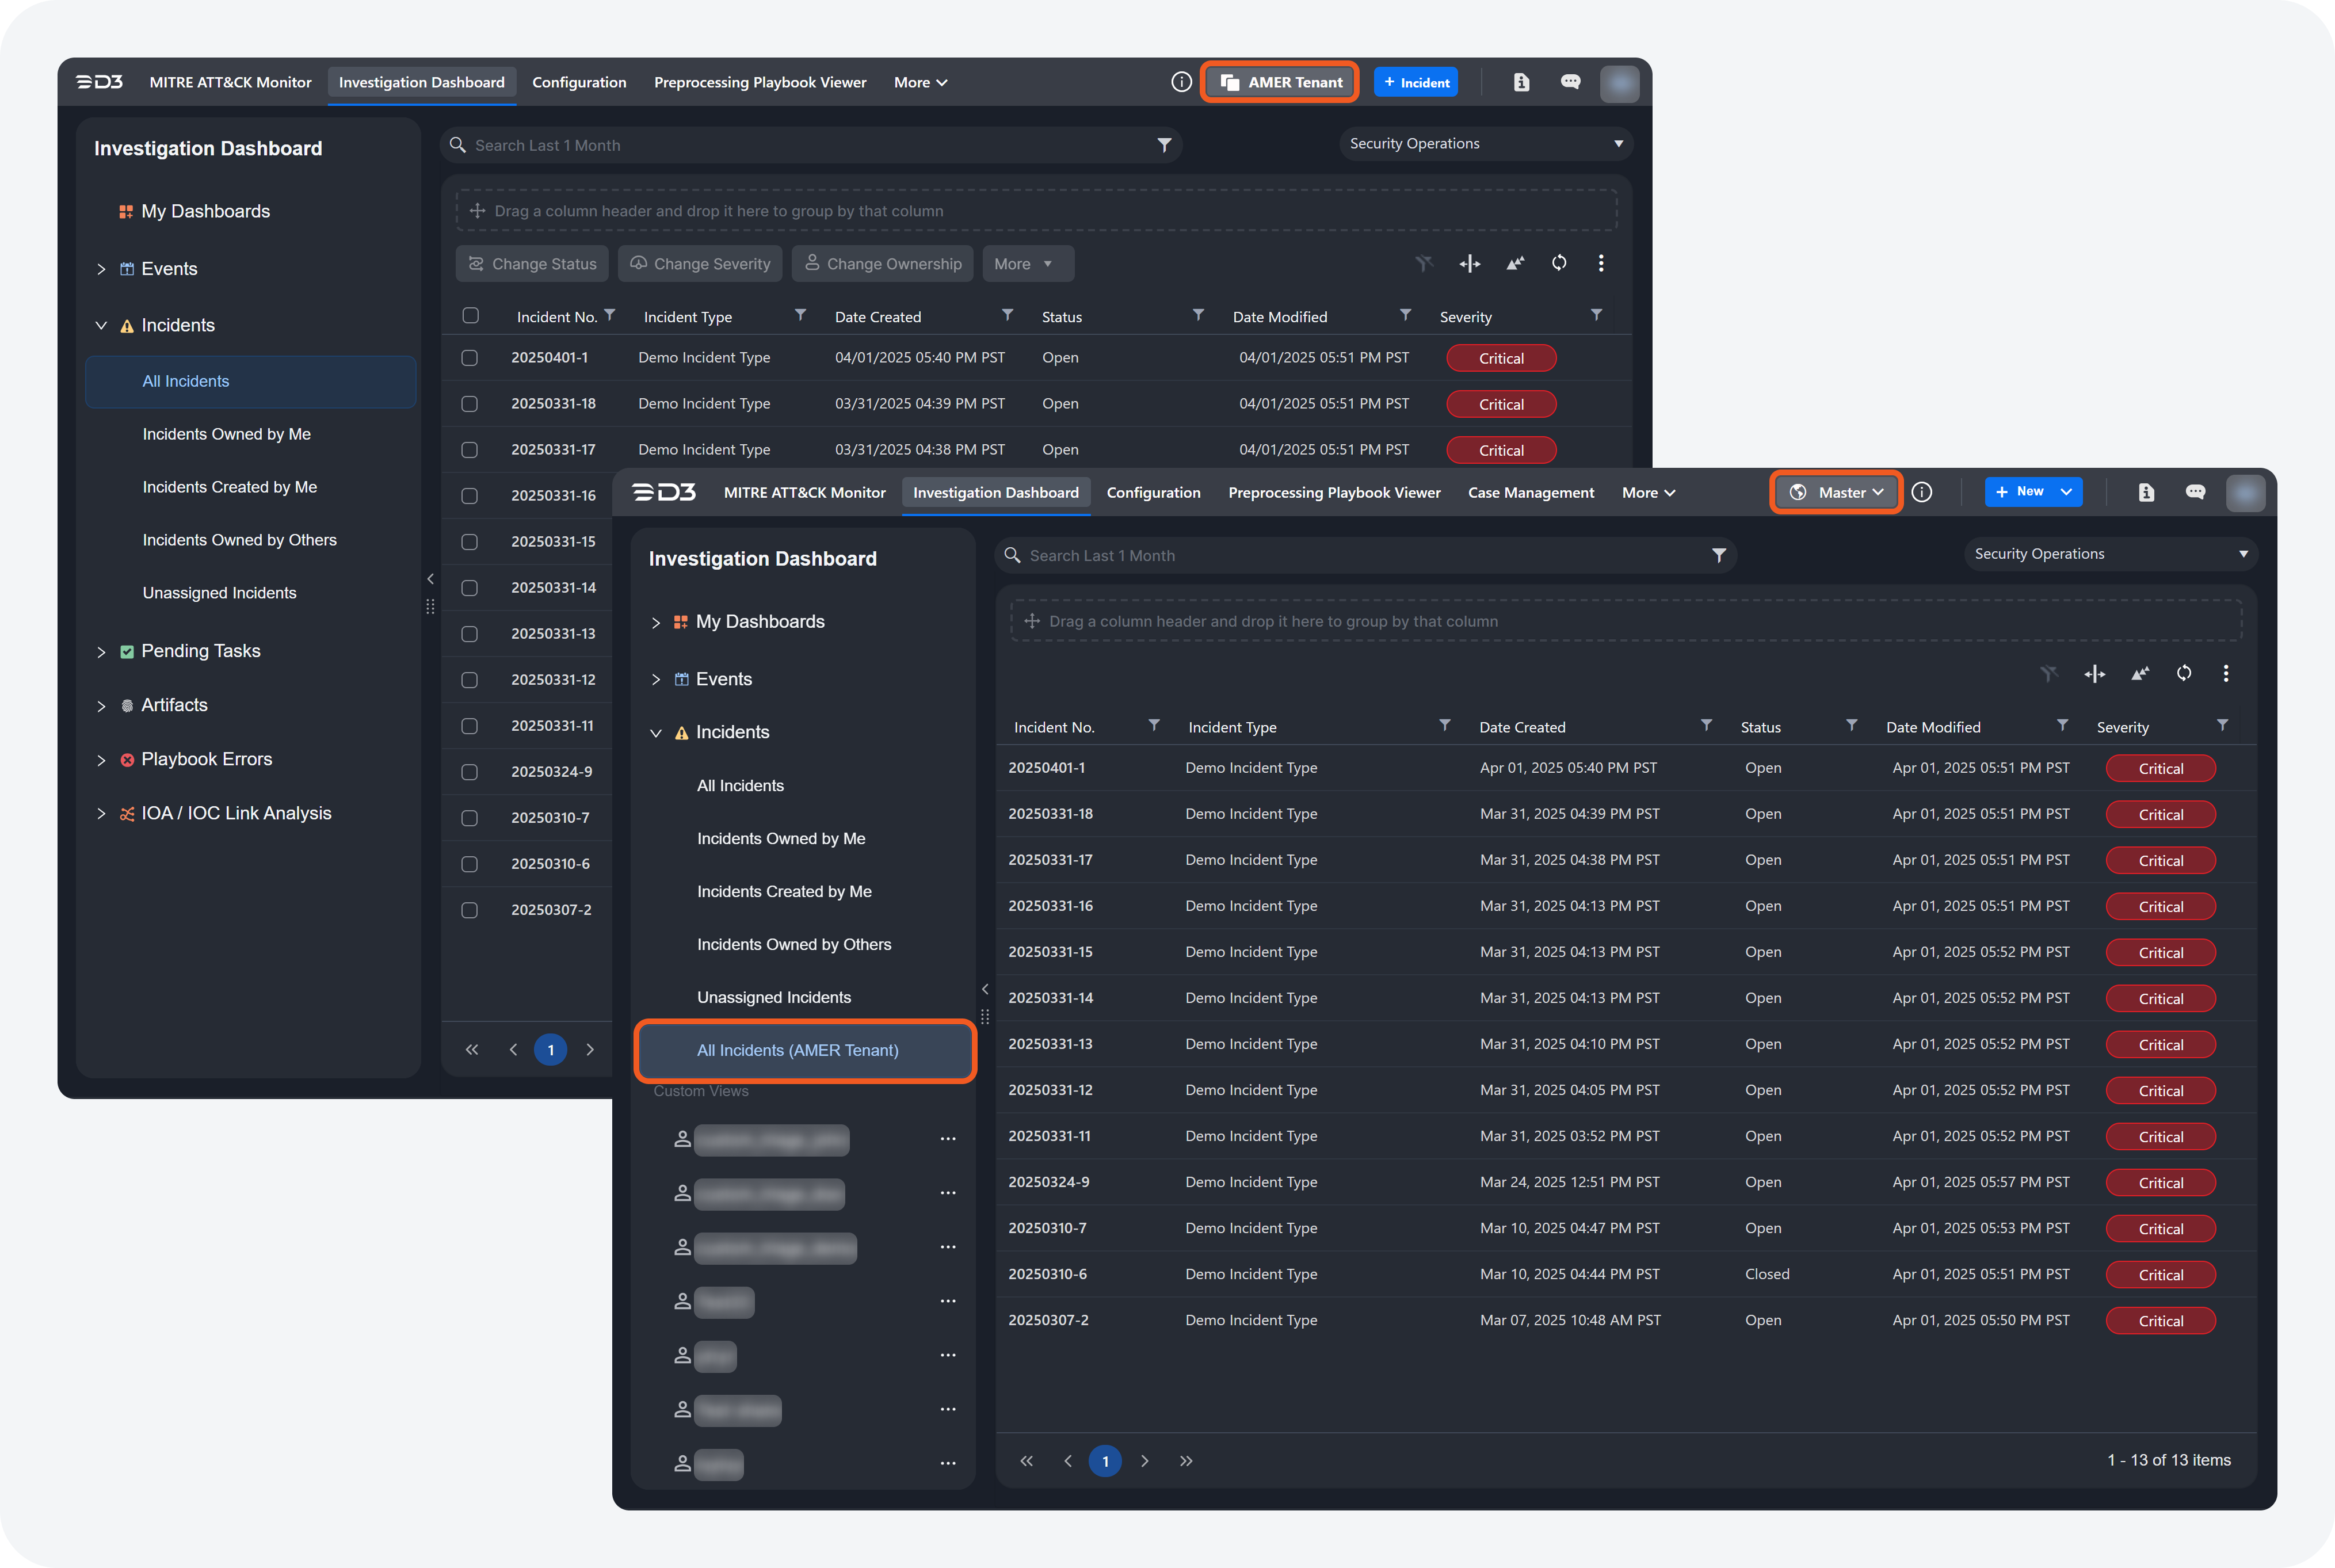Image resolution: width=2335 pixels, height=1568 pixels.
Task: Open the Master tenant dropdown
Action: click(x=1836, y=492)
